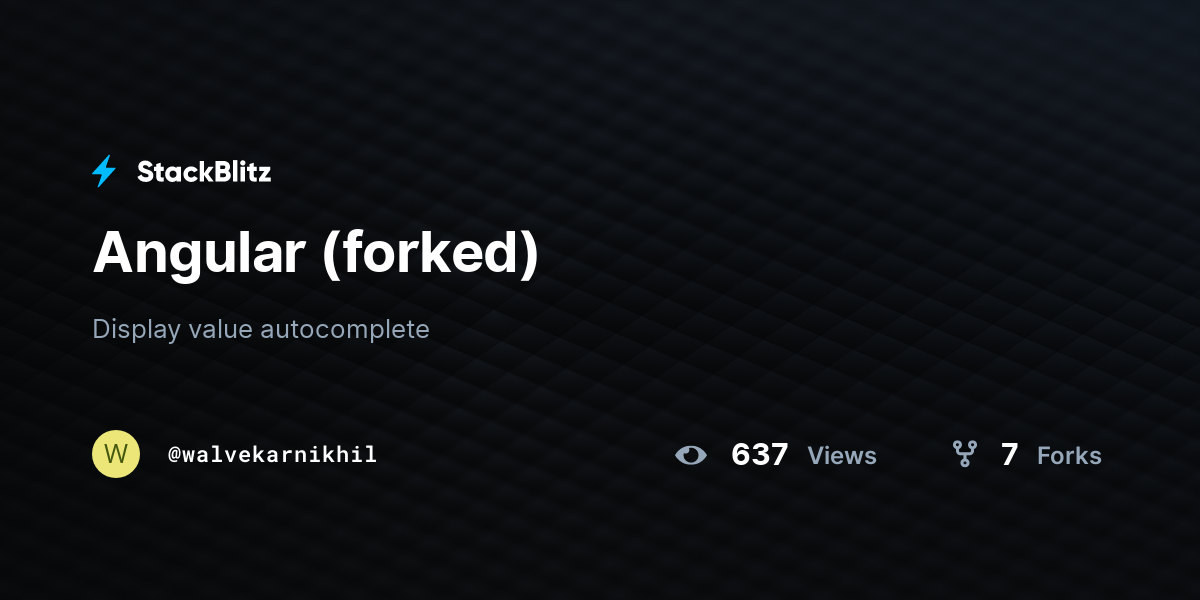The image size is (1200, 600).
Task: Click the Stack part of the StackBlitz name
Action: (170, 172)
